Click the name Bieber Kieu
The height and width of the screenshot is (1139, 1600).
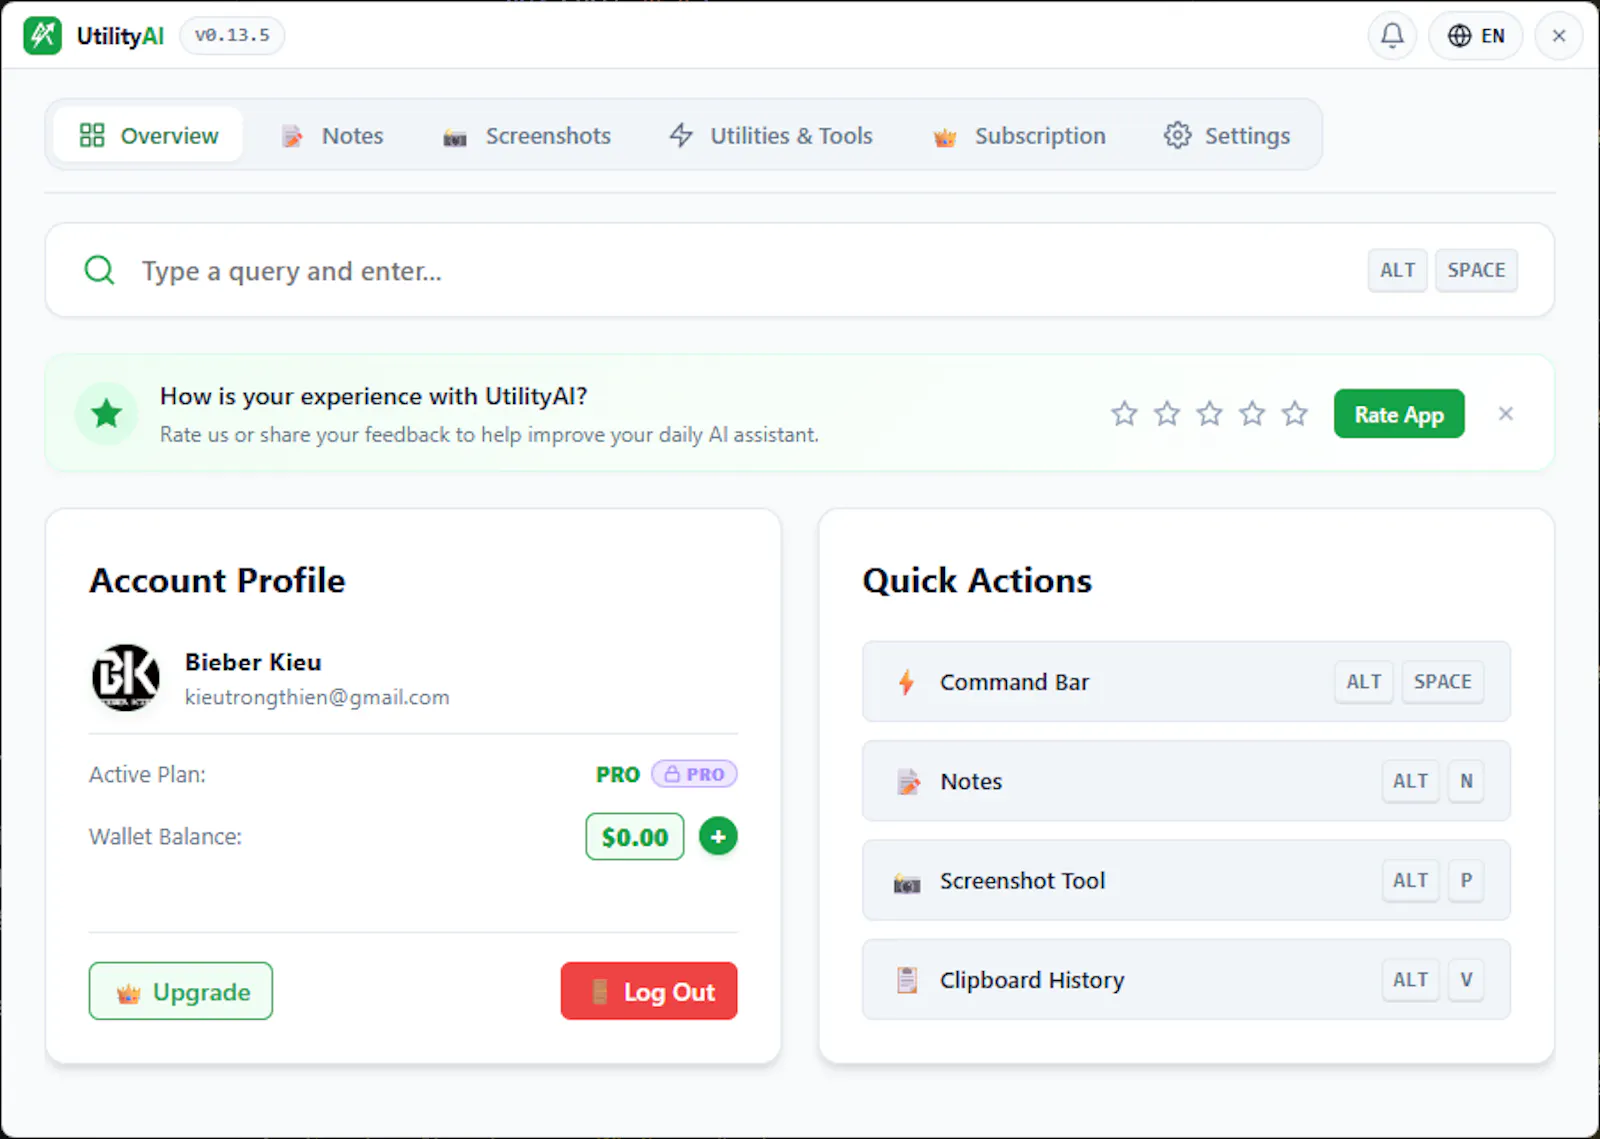[253, 662]
